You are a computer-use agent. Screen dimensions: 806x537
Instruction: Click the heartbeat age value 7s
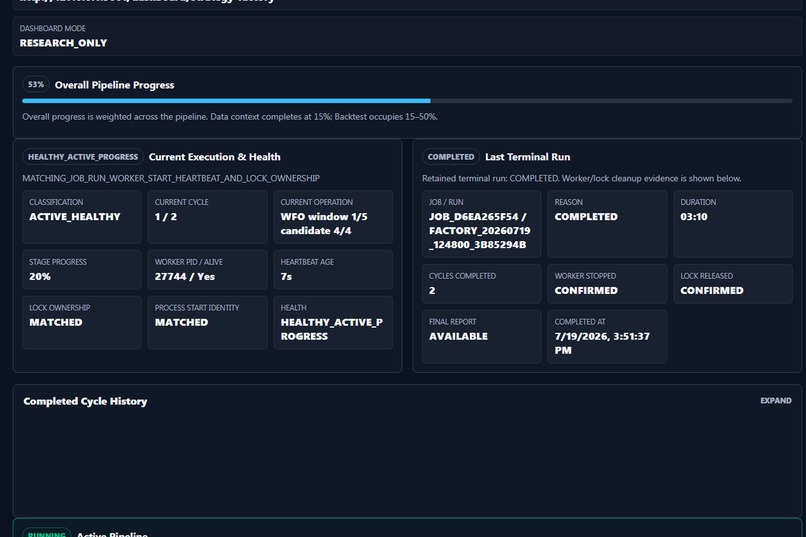coord(286,276)
